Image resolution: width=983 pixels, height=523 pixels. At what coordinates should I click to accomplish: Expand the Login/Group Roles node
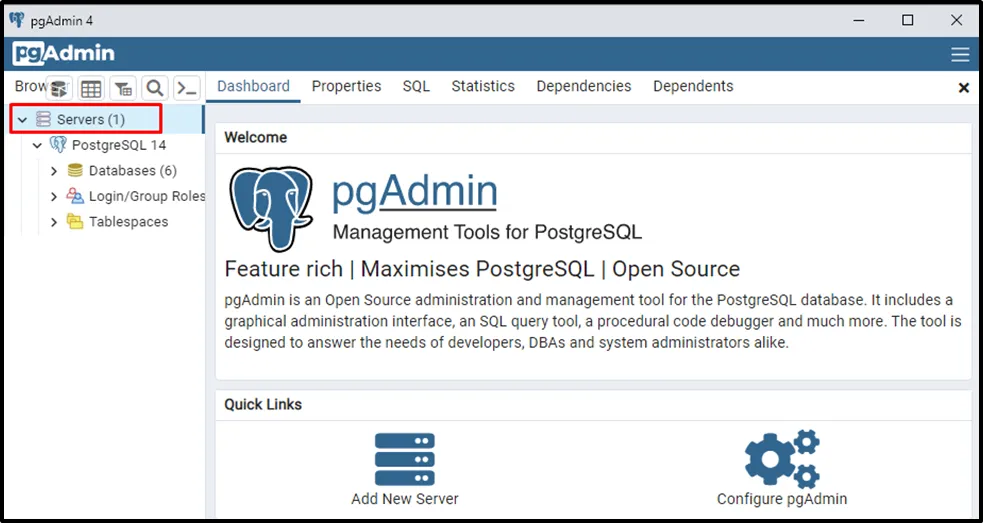point(54,197)
